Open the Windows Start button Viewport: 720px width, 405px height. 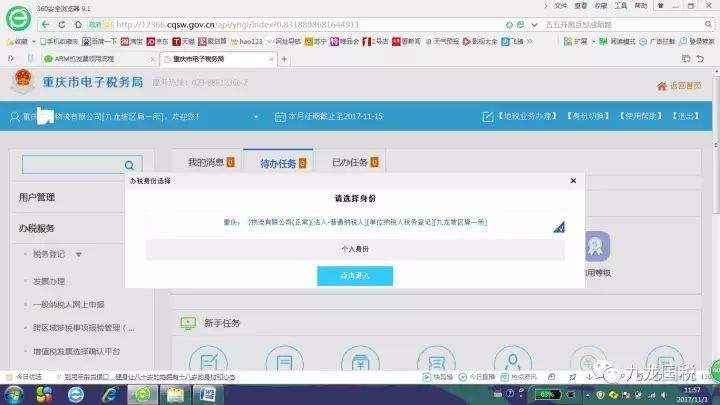tap(14, 394)
